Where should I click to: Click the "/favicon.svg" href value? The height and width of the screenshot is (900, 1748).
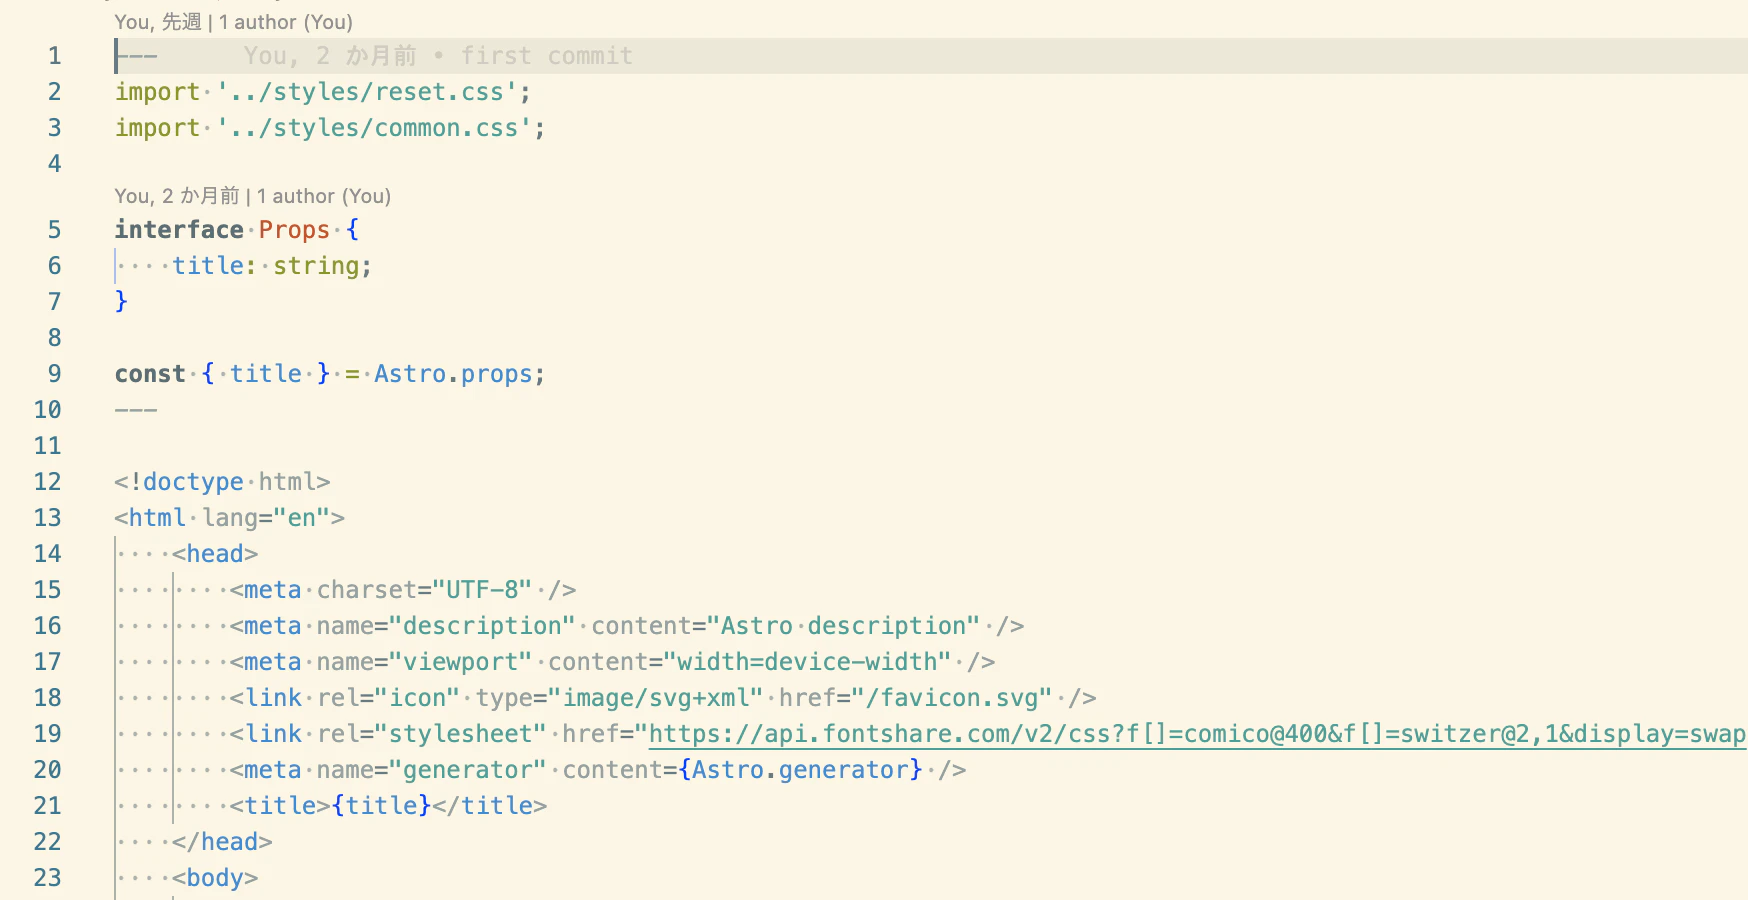(951, 698)
